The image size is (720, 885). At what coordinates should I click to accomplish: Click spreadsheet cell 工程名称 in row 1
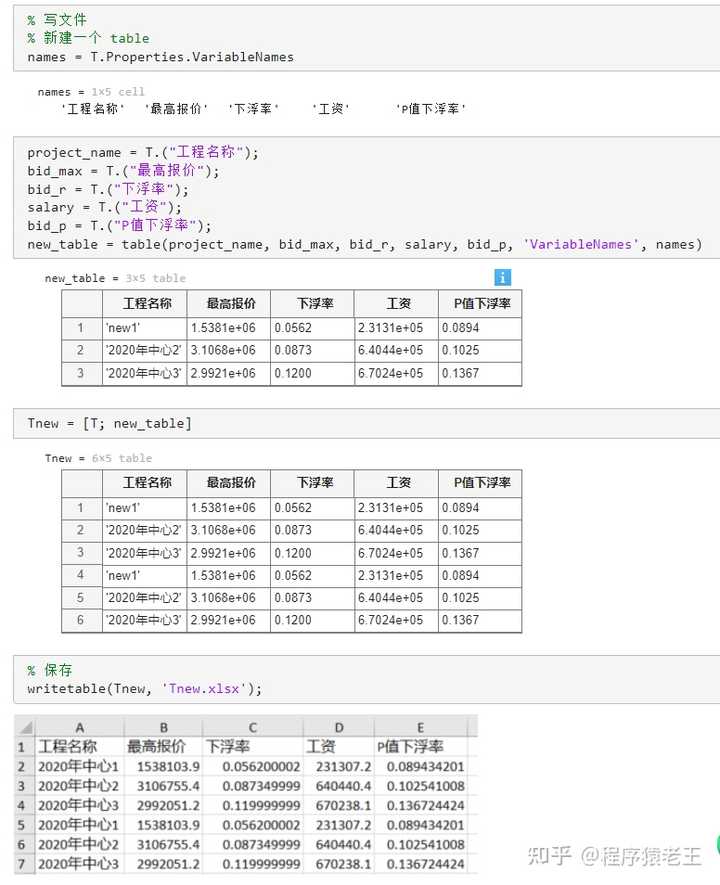coord(80,747)
